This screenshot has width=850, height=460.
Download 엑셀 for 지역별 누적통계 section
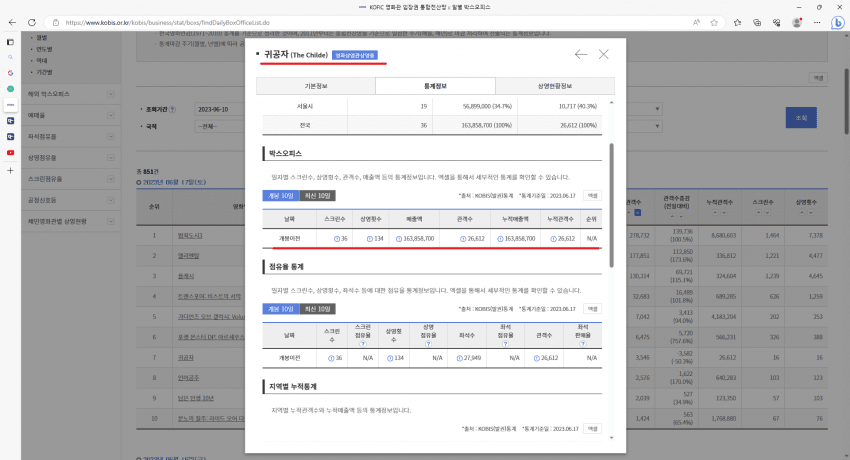tap(593, 429)
